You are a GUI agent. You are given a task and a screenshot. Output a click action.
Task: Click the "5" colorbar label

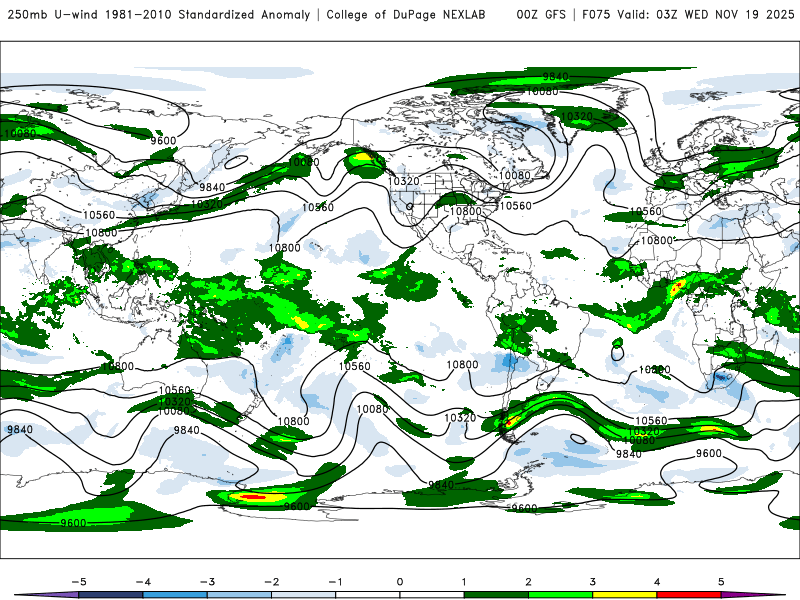coord(721,582)
